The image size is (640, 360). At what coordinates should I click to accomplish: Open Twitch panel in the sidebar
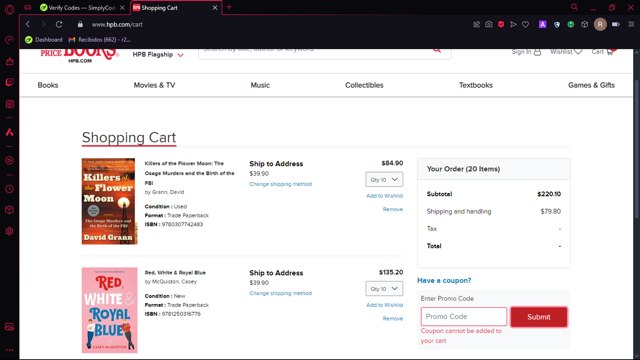(9, 82)
